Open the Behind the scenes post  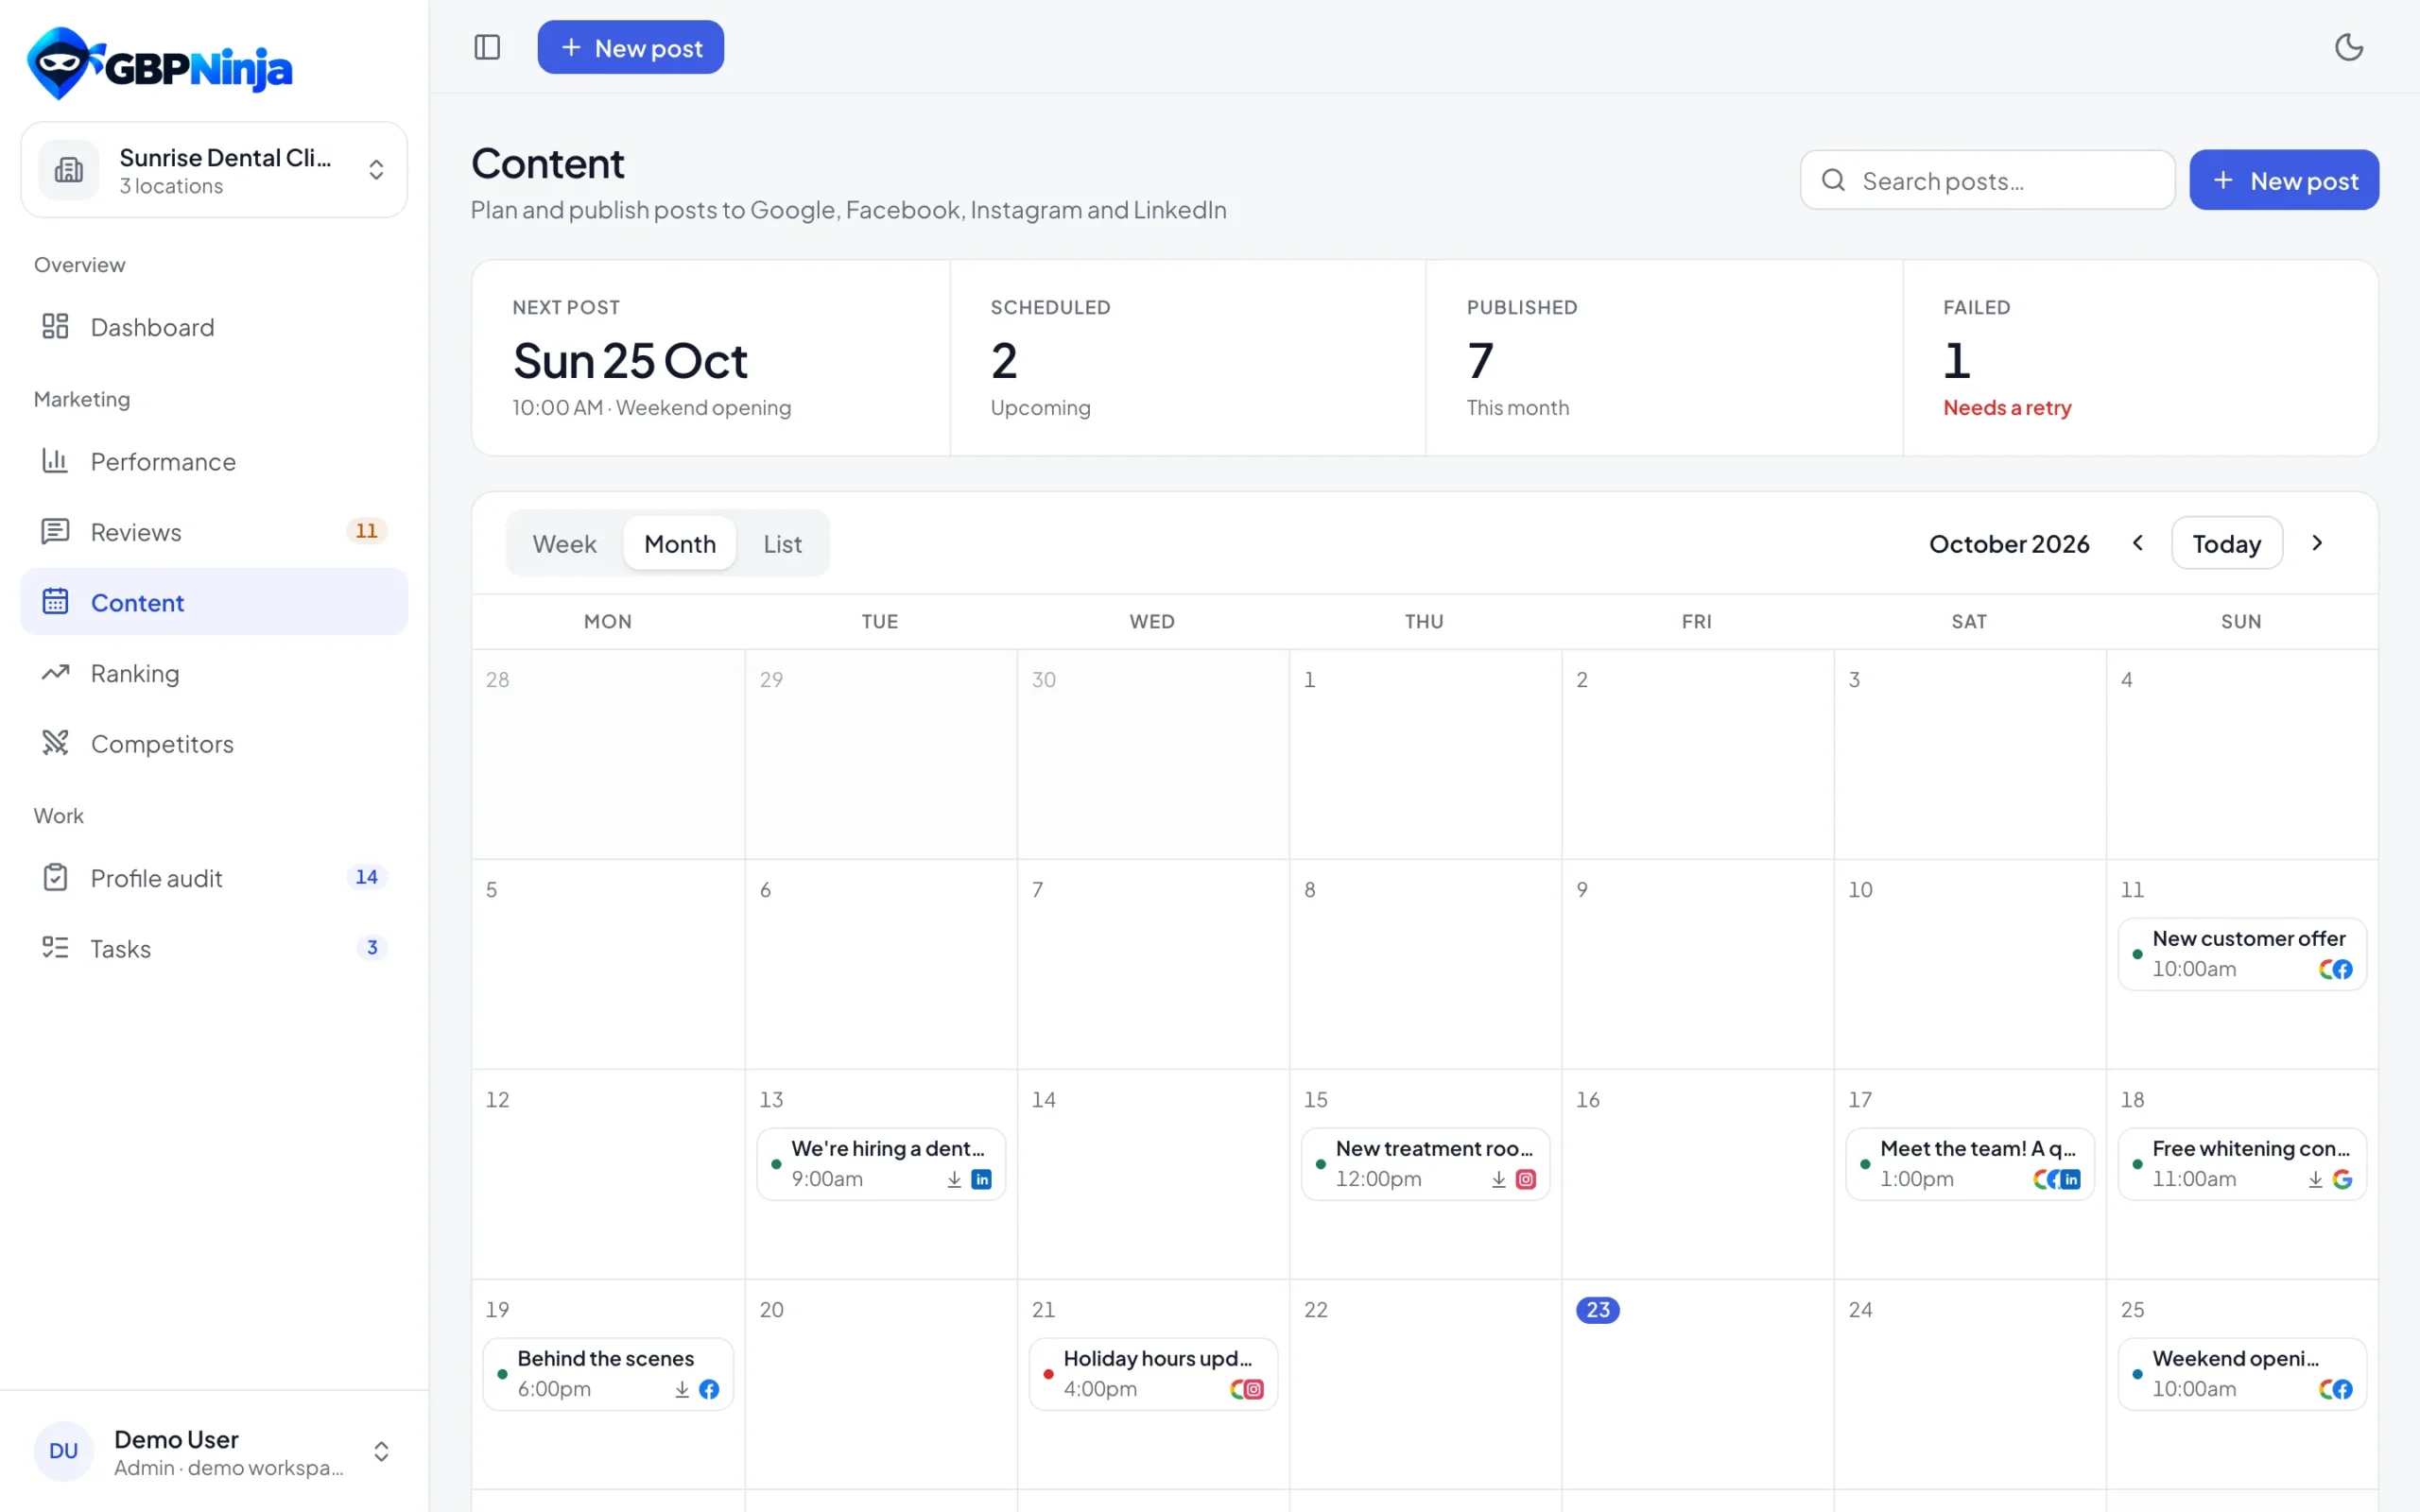click(607, 1374)
